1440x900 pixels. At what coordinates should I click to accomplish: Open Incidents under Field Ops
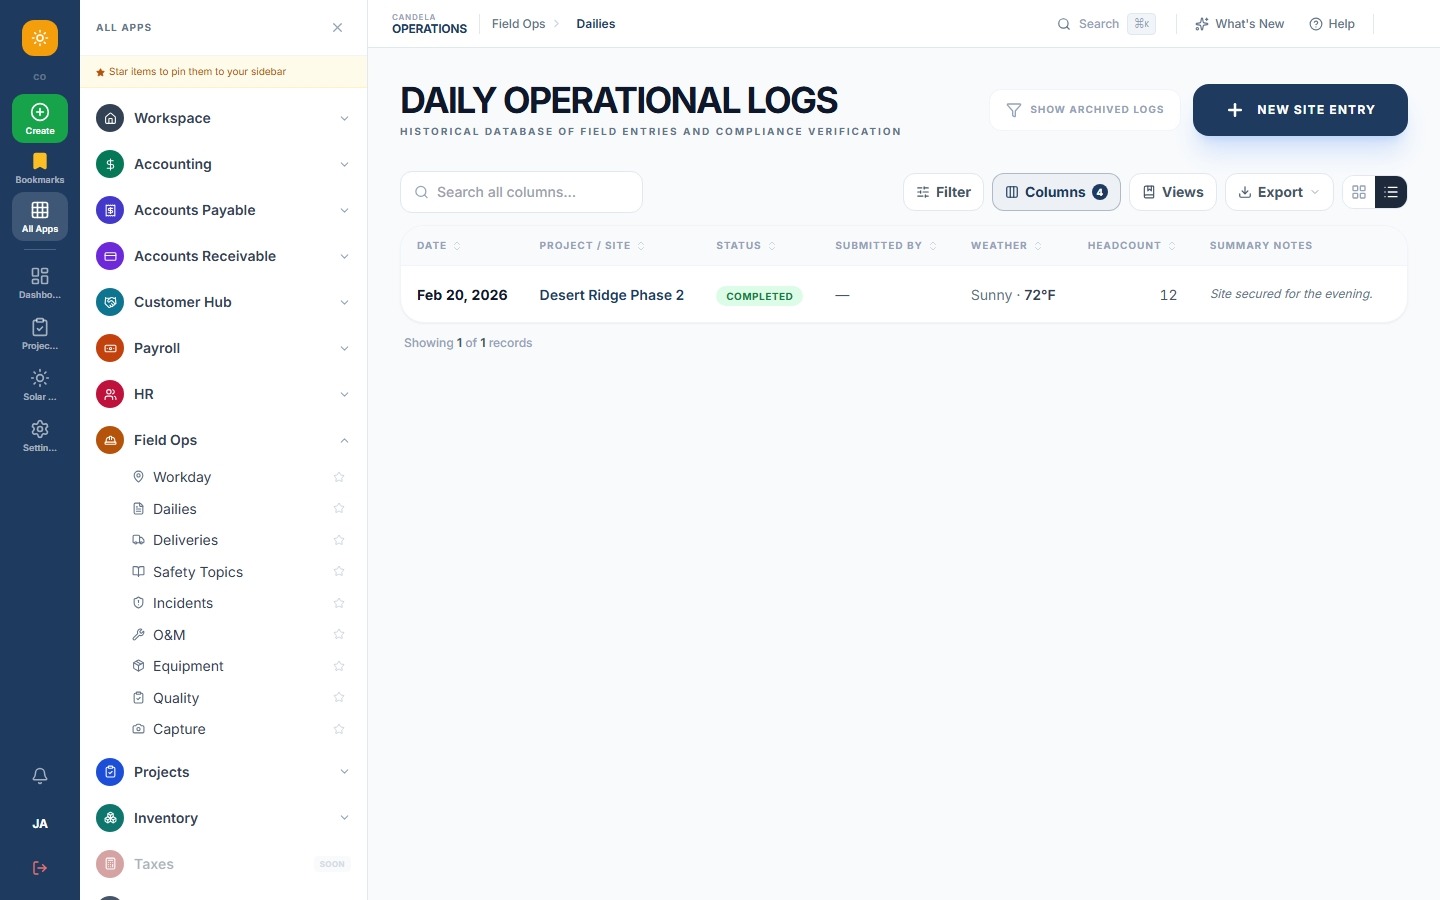tap(183, 603)
